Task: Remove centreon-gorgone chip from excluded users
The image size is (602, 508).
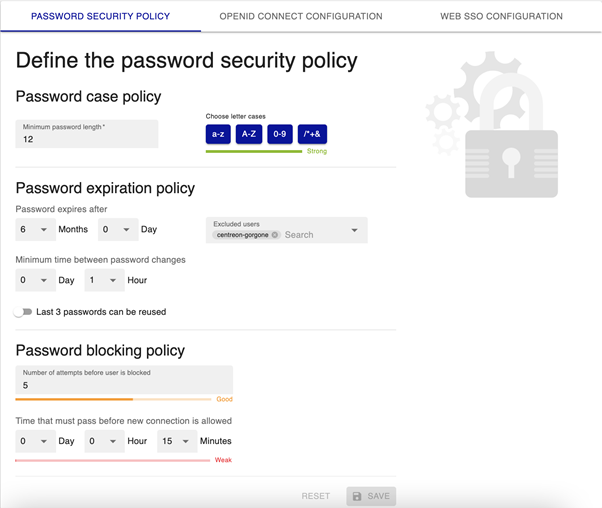Action: [275, 235]
